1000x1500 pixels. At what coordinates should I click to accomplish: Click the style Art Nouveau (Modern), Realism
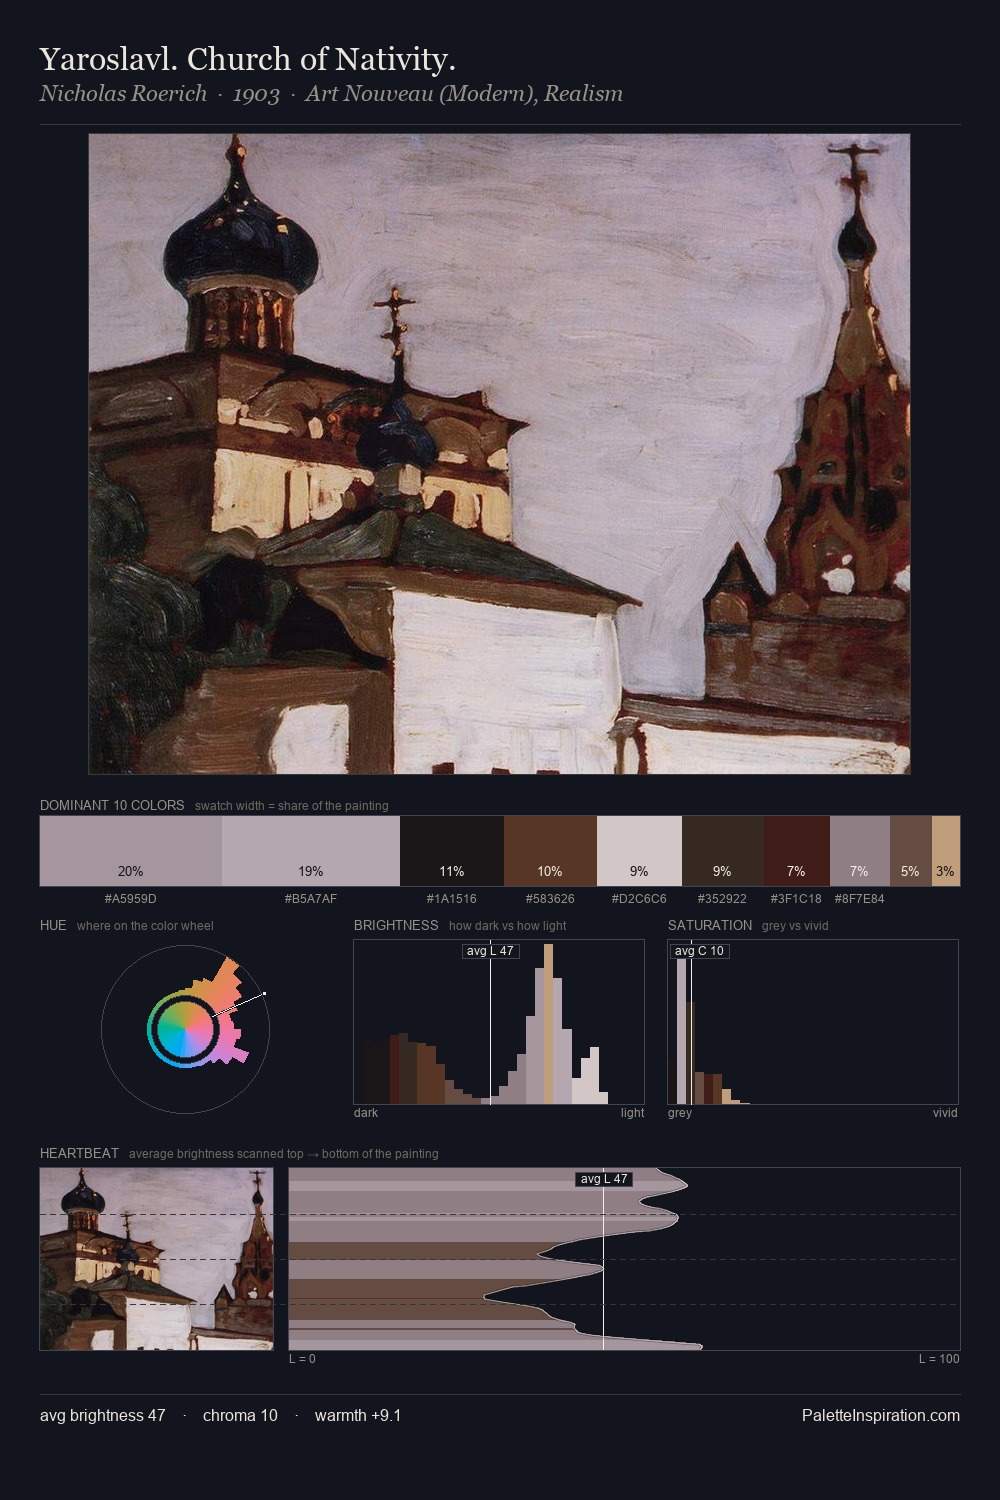pyautogui.click(x=464, y=94)
